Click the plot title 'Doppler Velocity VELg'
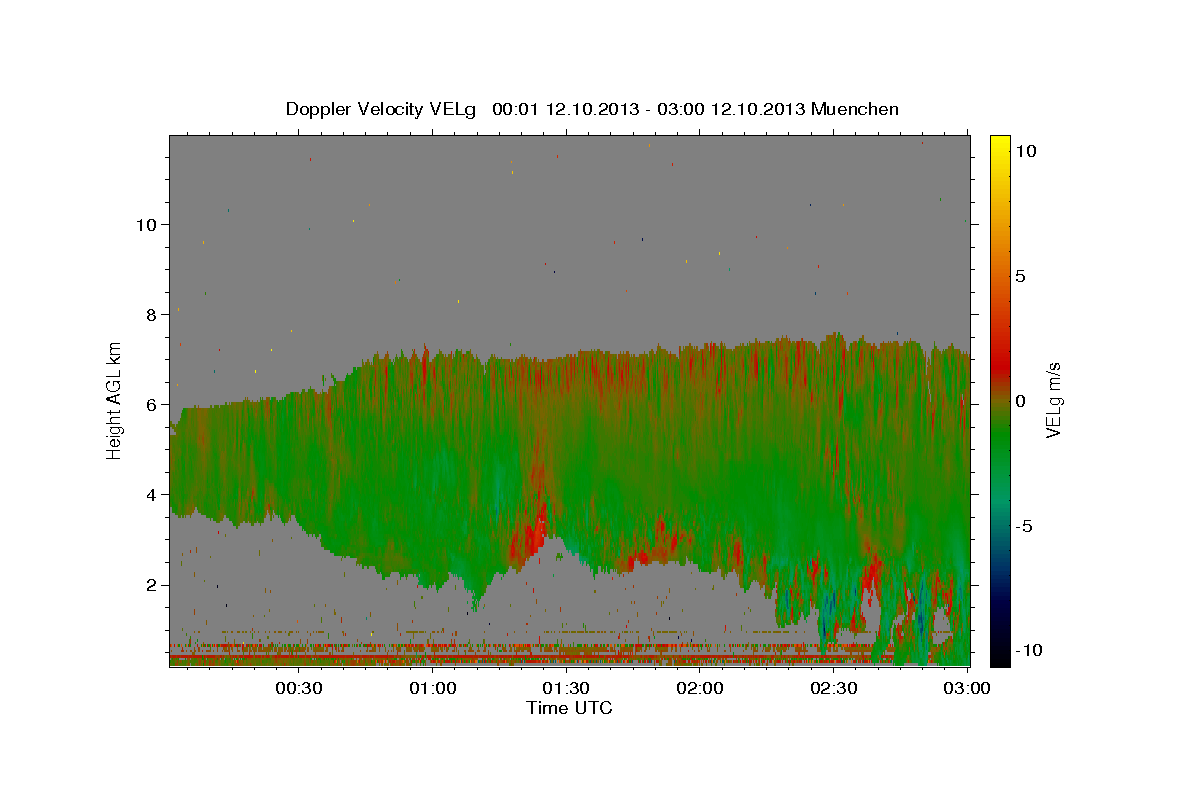This screenshot has width=1200, height=800. click(x=381, y=109)
